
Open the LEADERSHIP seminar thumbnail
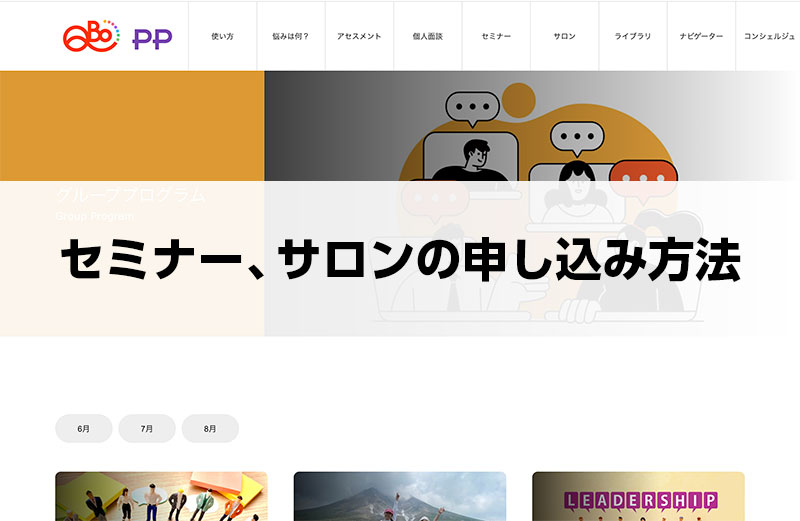(638, 497)
